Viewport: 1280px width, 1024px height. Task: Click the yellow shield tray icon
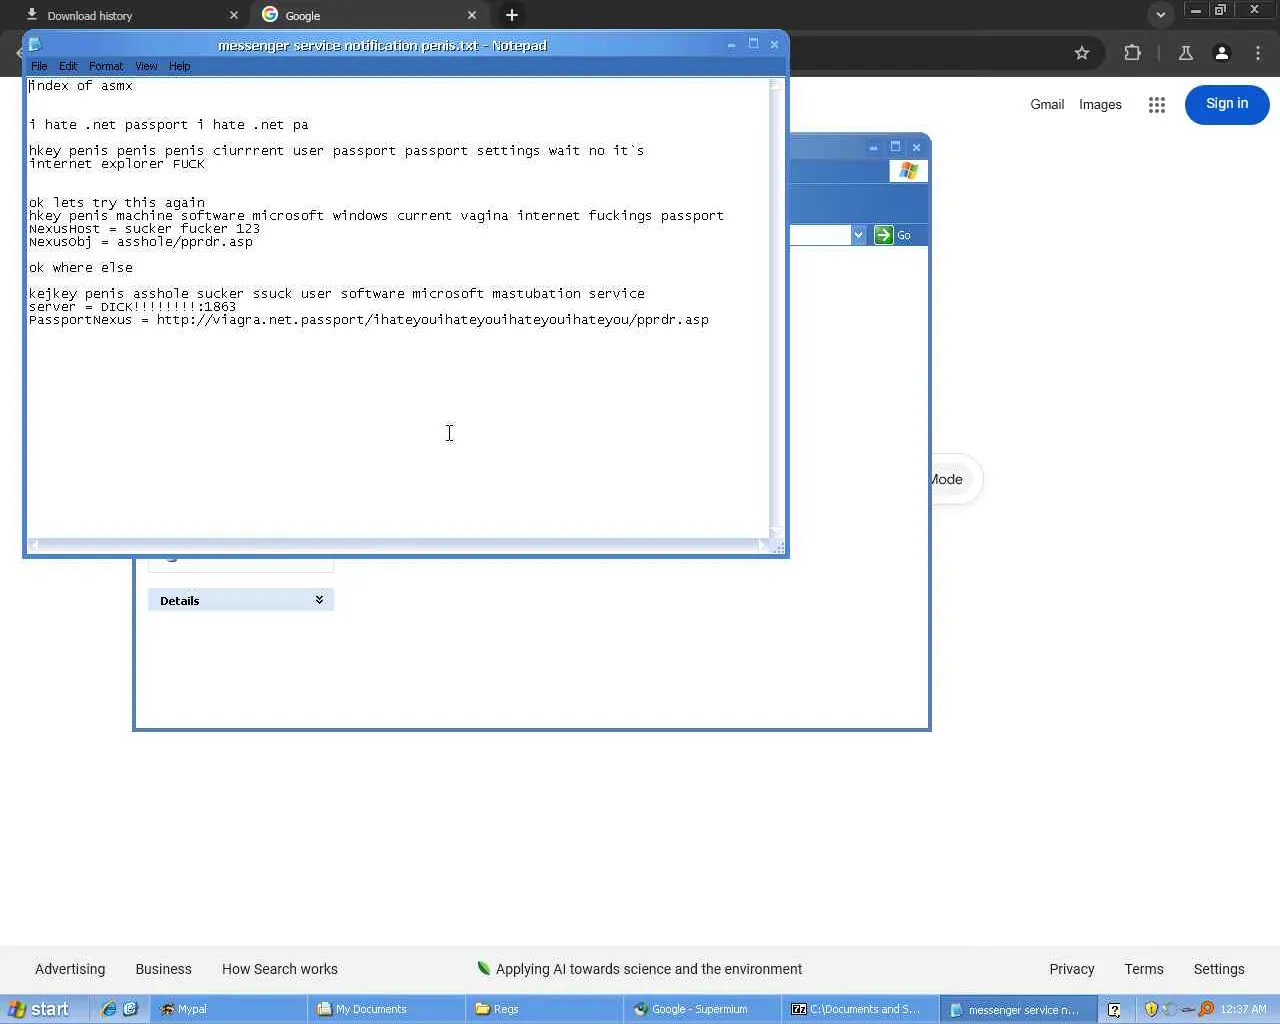[x=1151, y=1009]
